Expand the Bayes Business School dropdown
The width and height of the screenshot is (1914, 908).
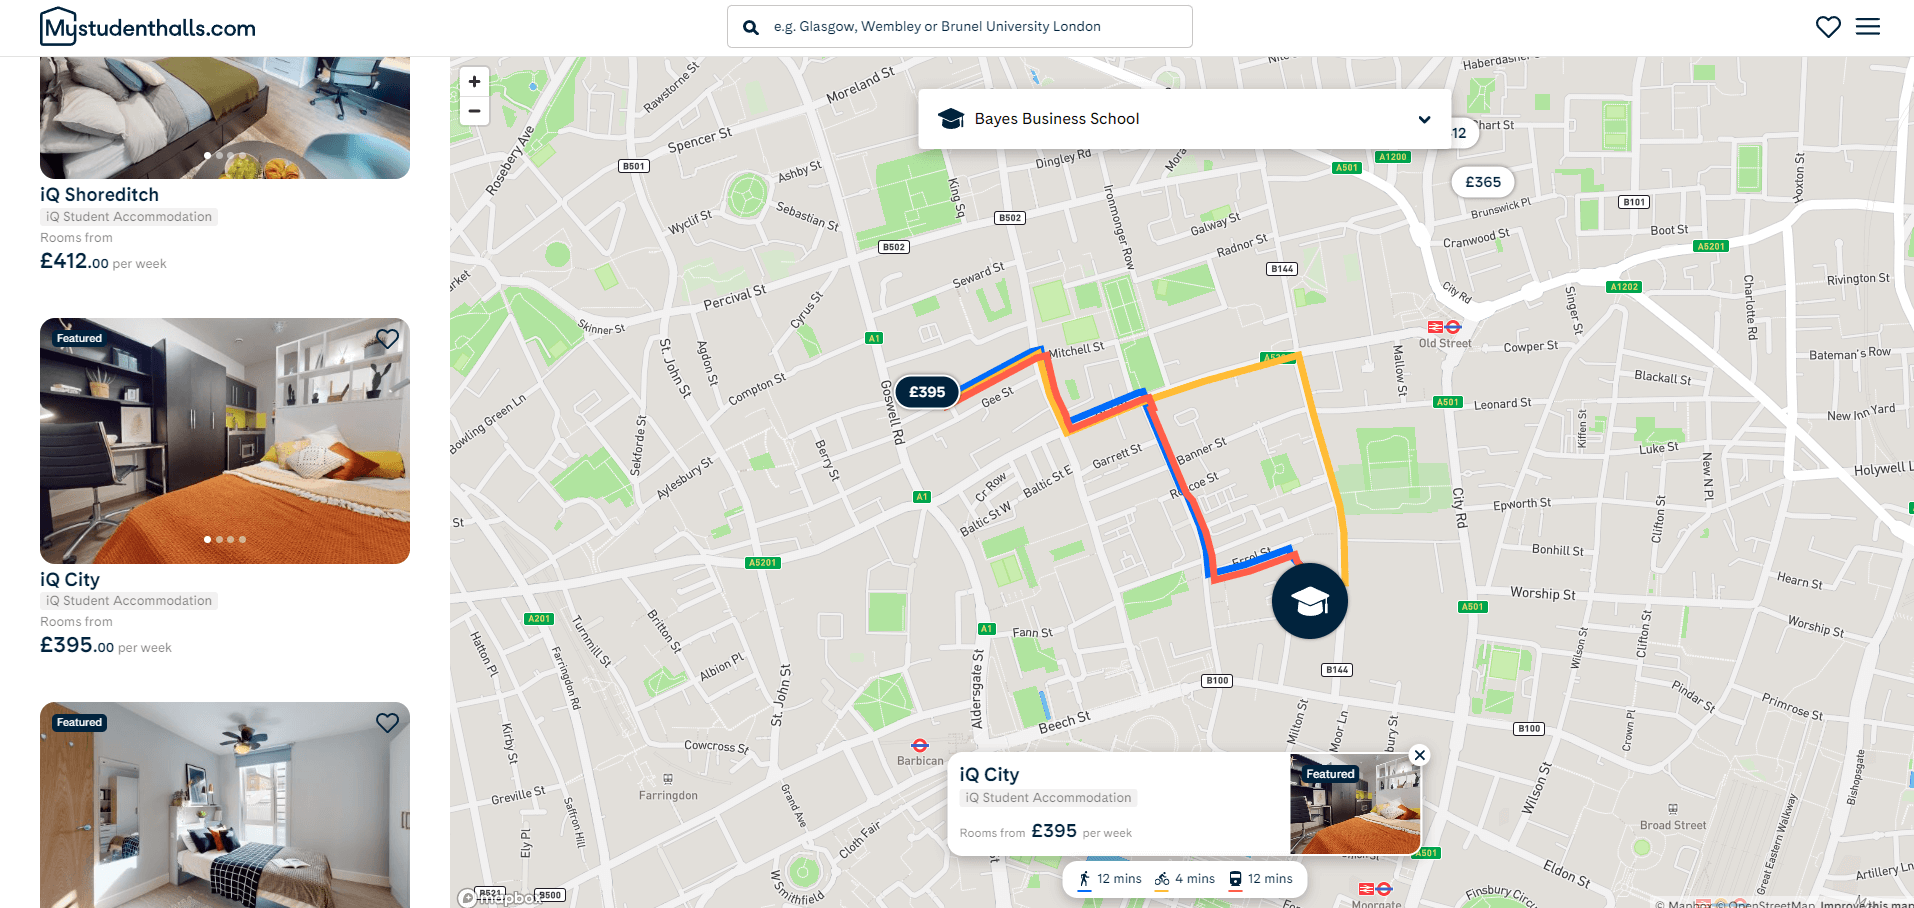point(1185,119)
